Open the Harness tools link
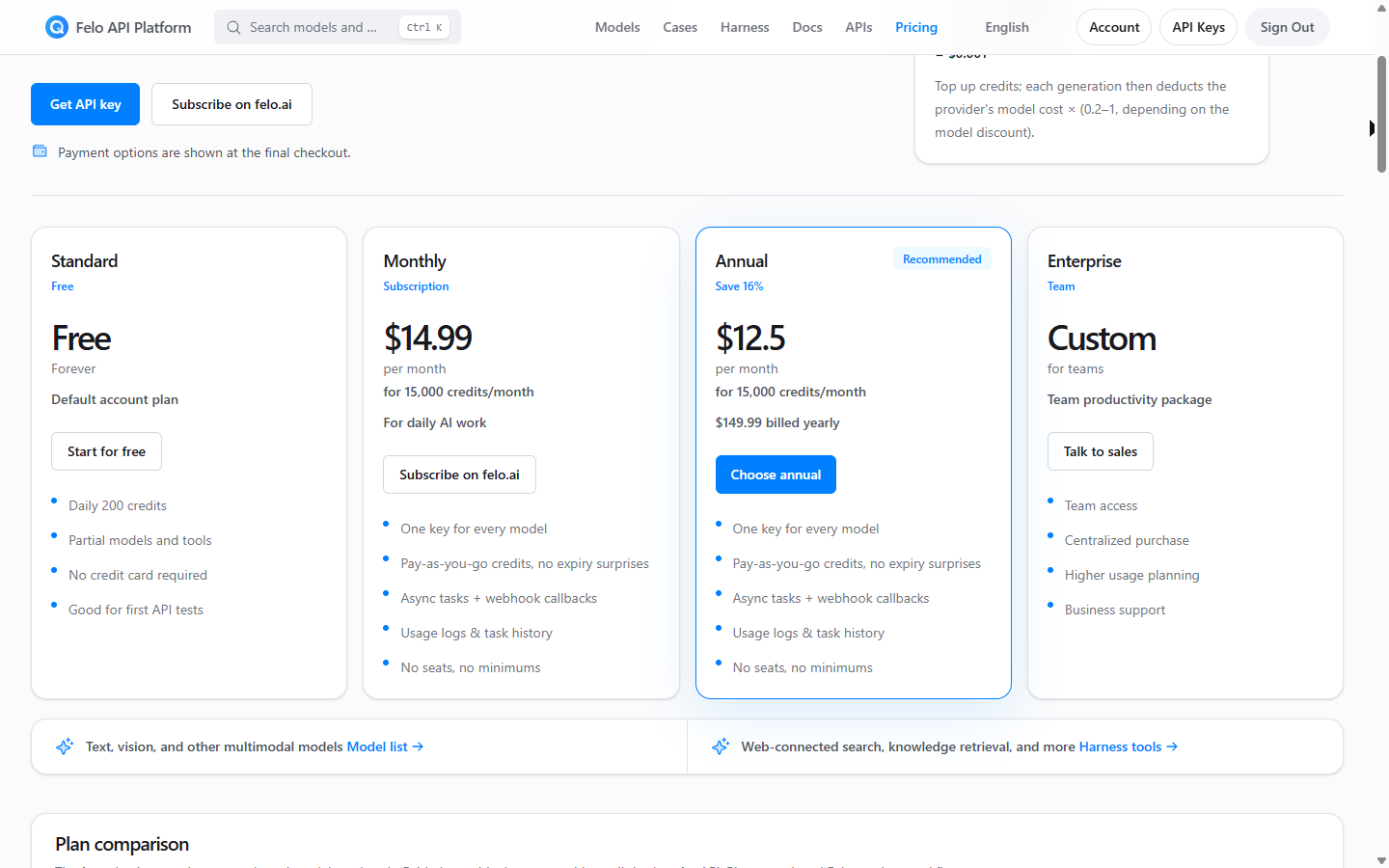This screenshot has height=868, width=1389. tap(1128, 746)
